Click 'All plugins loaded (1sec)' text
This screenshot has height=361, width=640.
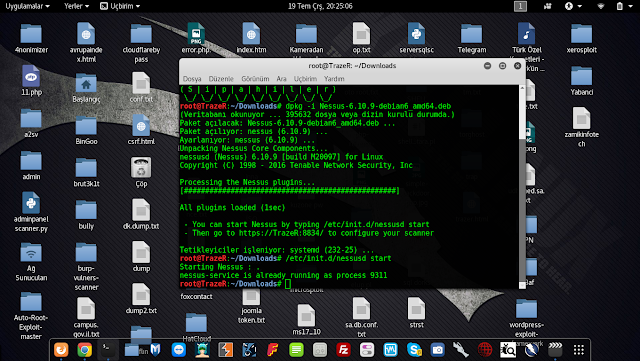pyautogui.click(x=232, y=207)
